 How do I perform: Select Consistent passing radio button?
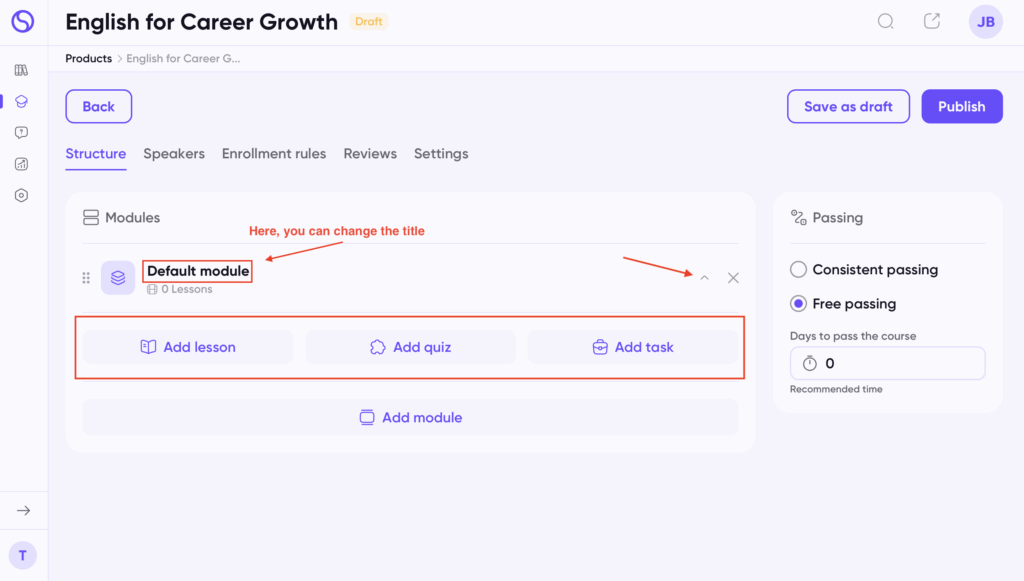click(798, 270)
